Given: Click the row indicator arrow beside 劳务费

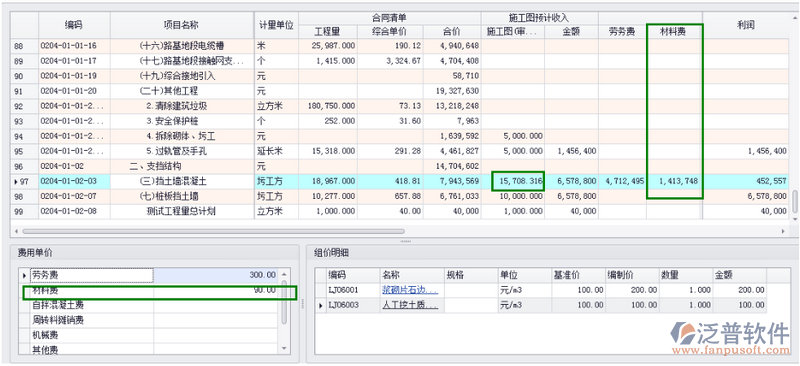Looking at the screenshot, I should [x=24, y=275].
